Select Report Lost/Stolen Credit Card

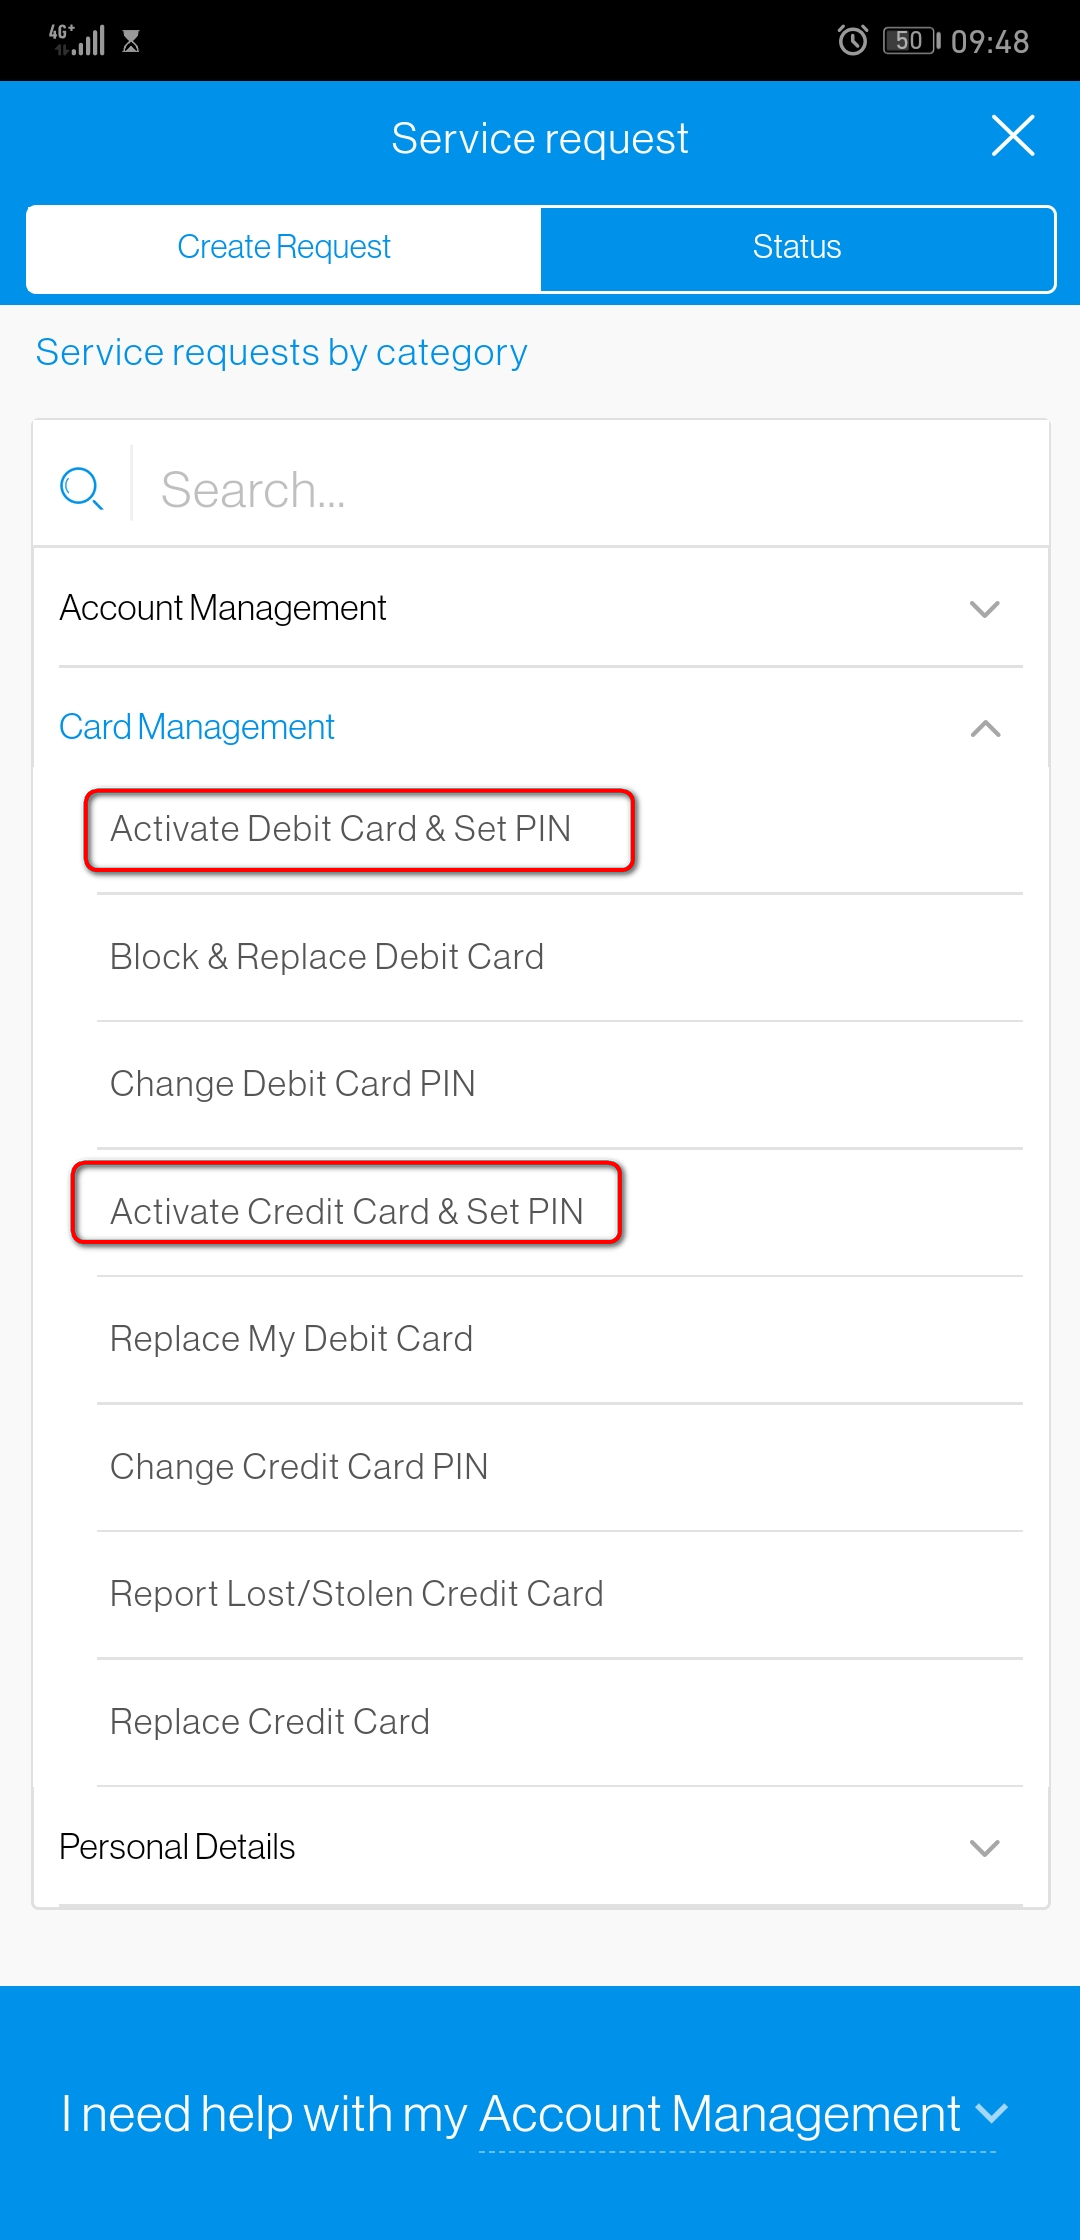click(356, 1594)
